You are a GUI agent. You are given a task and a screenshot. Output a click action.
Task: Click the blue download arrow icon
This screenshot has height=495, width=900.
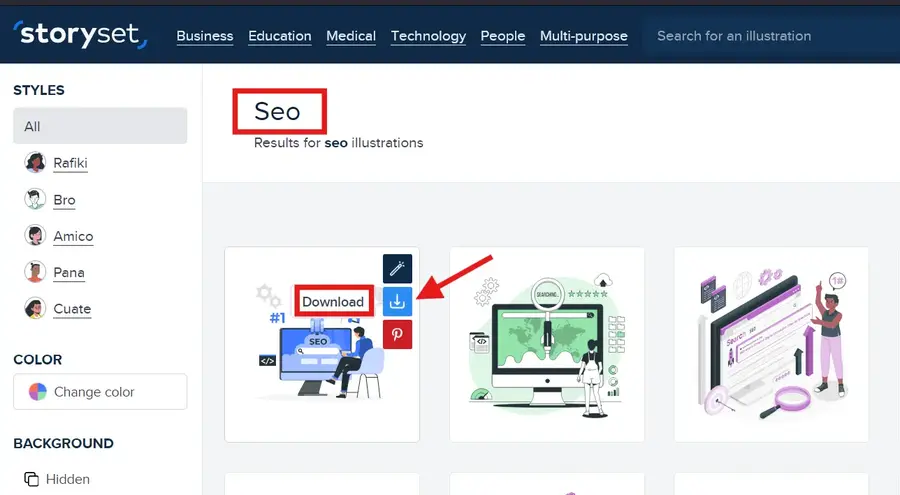(x=397, y=301)
